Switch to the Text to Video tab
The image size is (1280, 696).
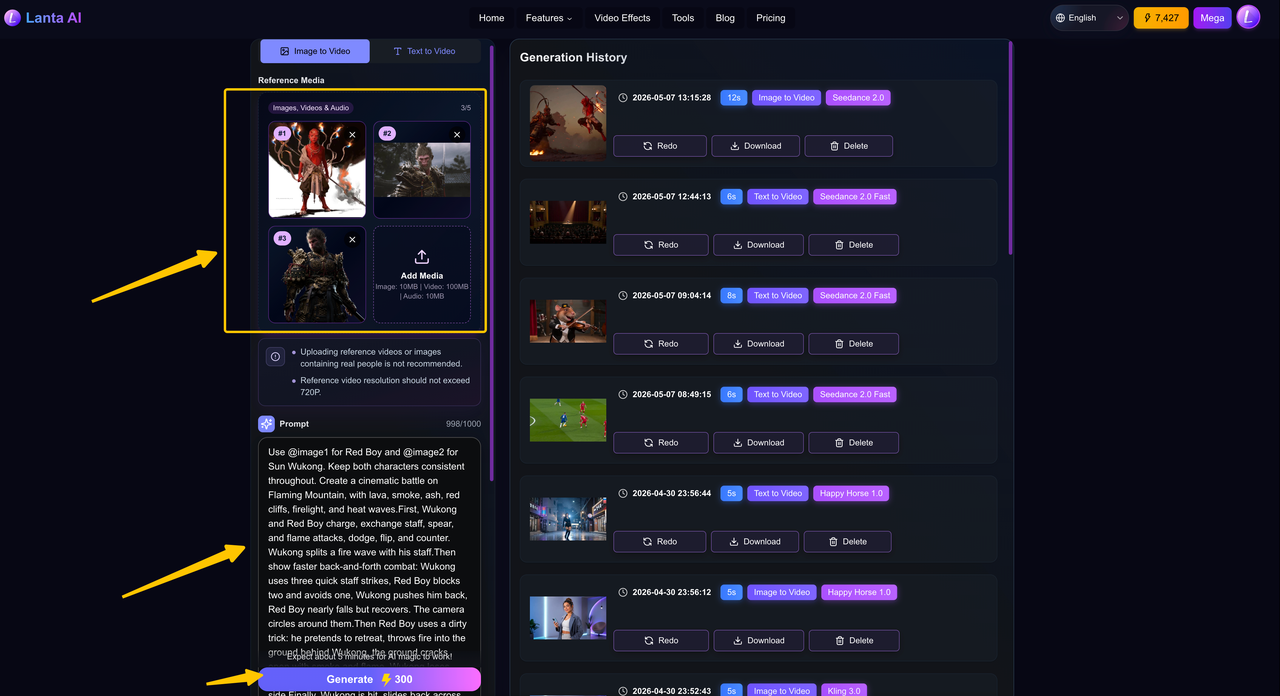pyautogui.click(x=425, y=51)
